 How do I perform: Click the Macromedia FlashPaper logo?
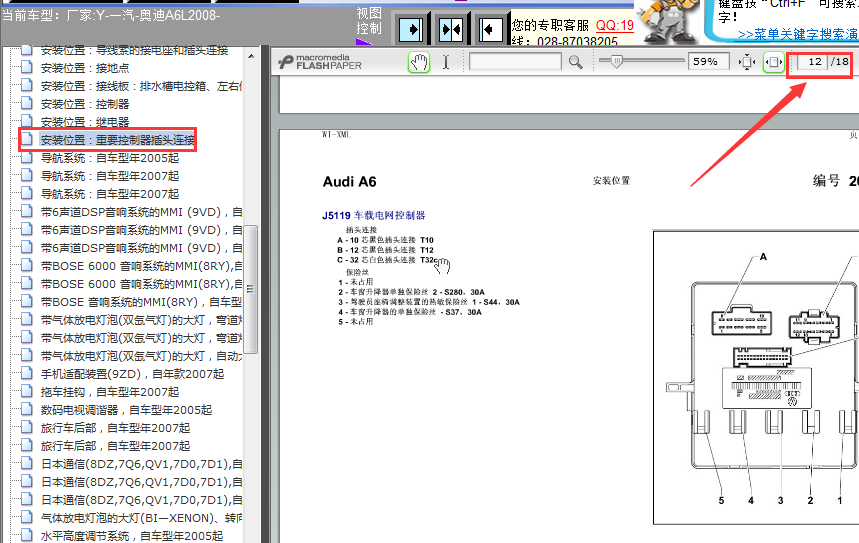(x=320, y=62)
